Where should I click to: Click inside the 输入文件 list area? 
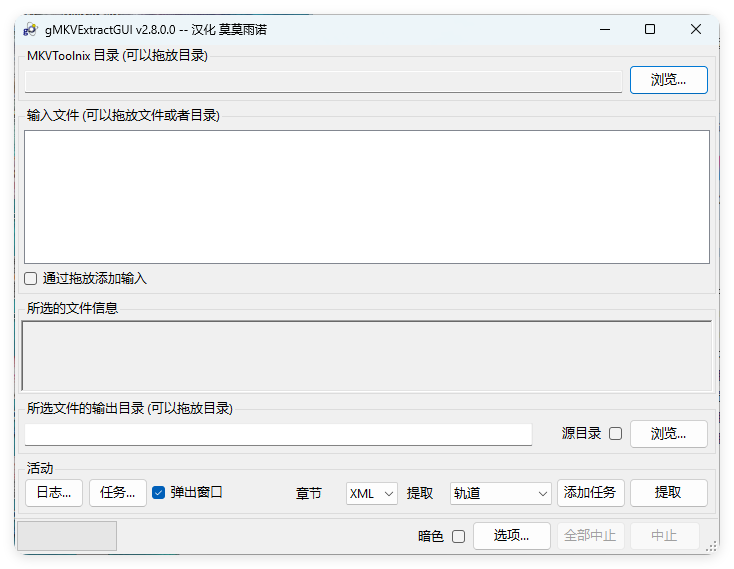tap(366, 196)
